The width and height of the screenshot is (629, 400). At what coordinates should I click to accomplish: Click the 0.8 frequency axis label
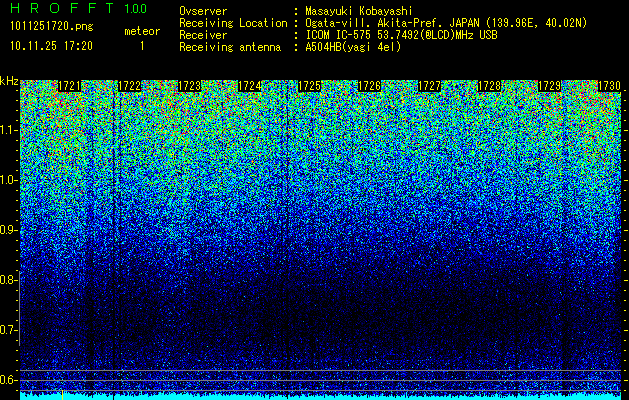click(x=8, y=280)
